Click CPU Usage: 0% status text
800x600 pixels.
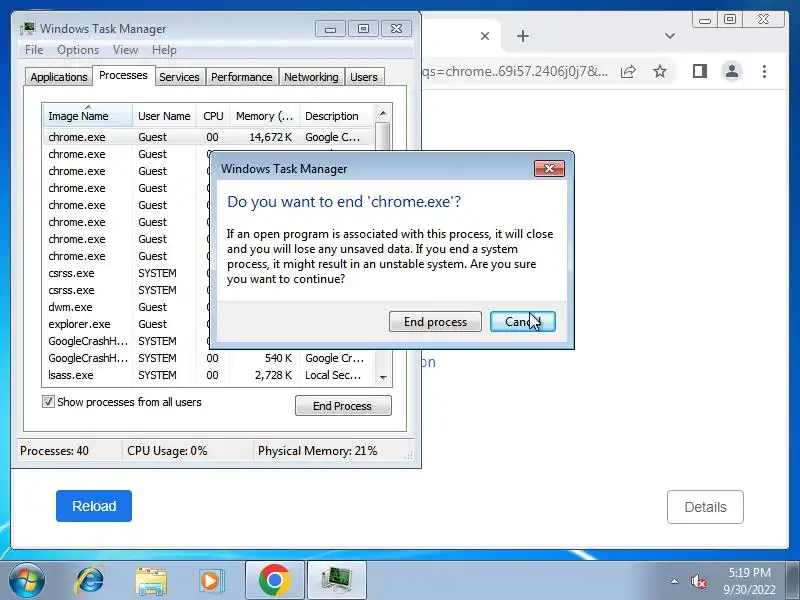click(167, 451)
